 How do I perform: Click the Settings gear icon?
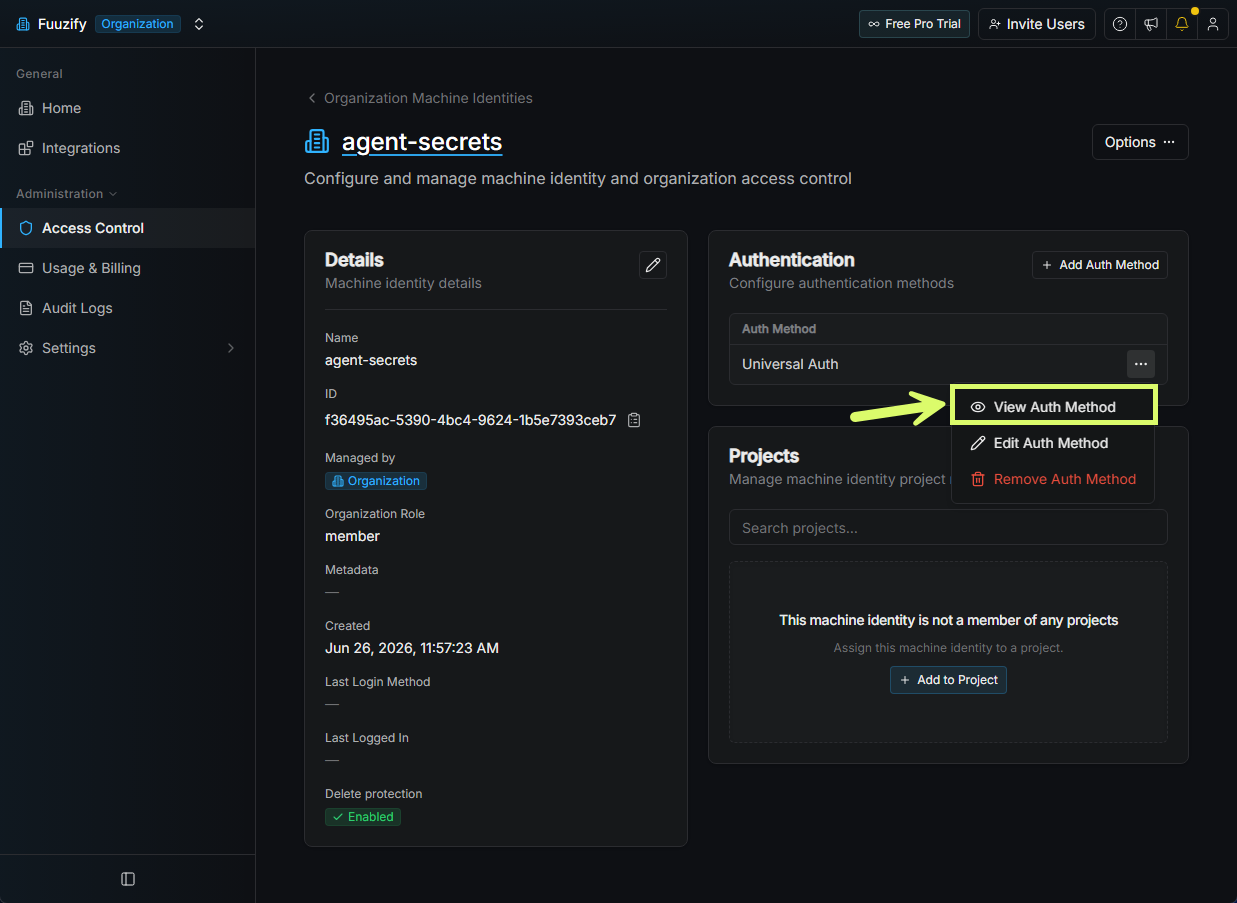click(x=26, y=348)
